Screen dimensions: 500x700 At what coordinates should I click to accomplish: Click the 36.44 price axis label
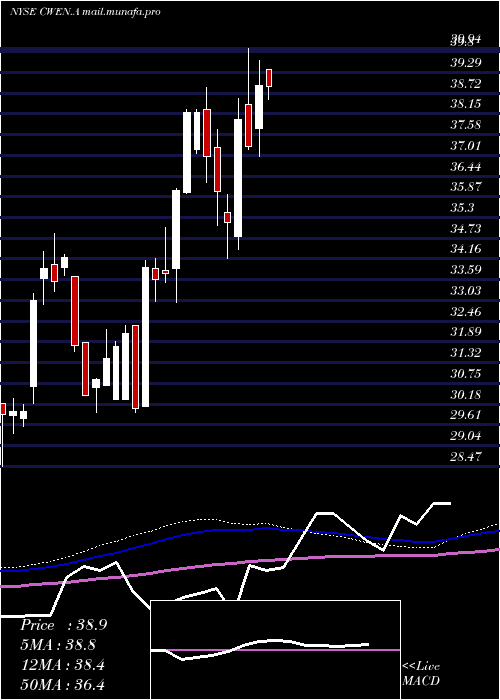[466, 167]
